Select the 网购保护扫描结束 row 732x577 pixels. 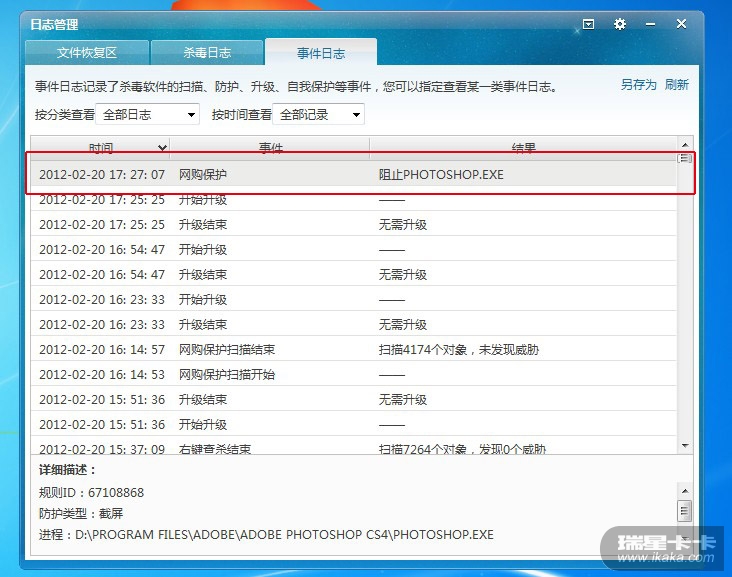click(x=353, y=350)
